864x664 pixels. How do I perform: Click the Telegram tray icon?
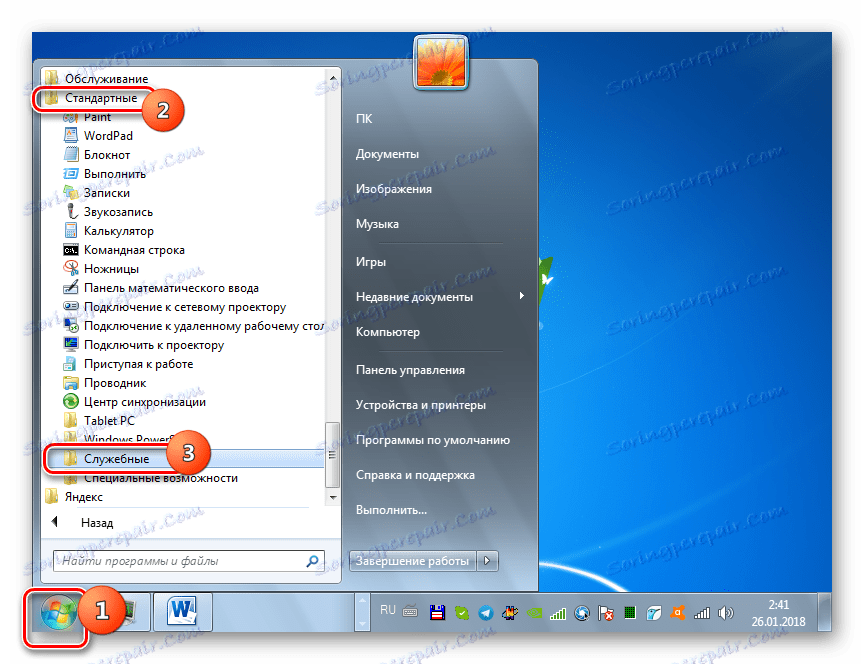[x=486, y=612]
